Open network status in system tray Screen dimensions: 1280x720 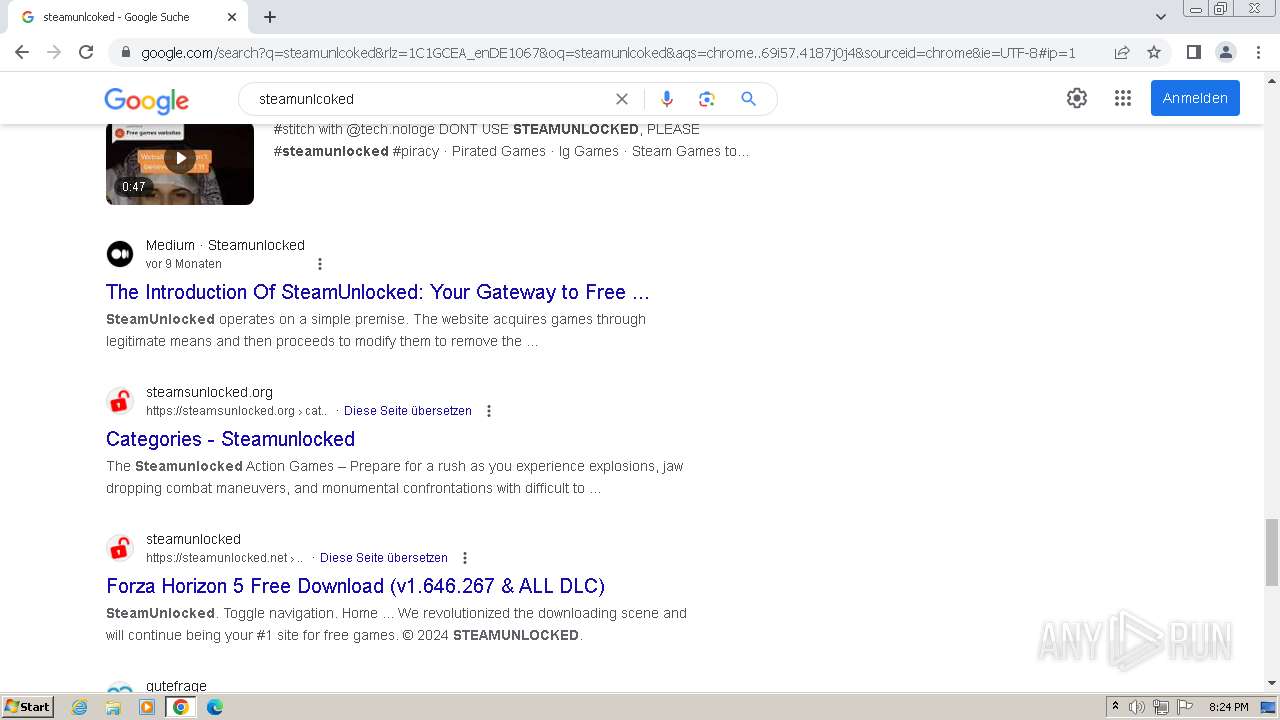1161,707
